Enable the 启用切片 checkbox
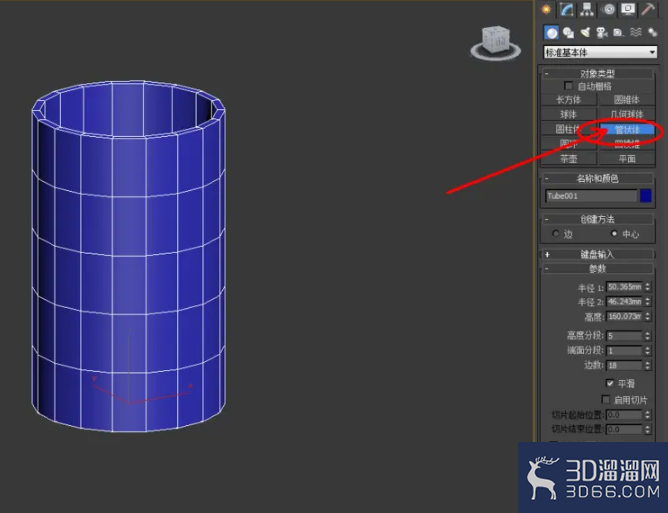The height and width of the screenshot is (513, 668). [605, 399]
